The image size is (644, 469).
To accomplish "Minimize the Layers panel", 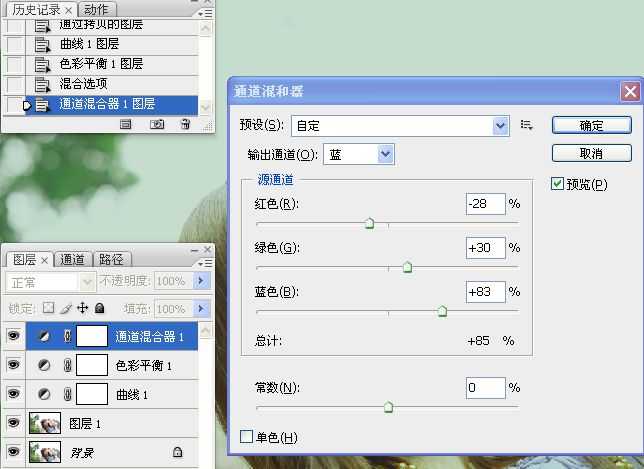I will 195,250.
